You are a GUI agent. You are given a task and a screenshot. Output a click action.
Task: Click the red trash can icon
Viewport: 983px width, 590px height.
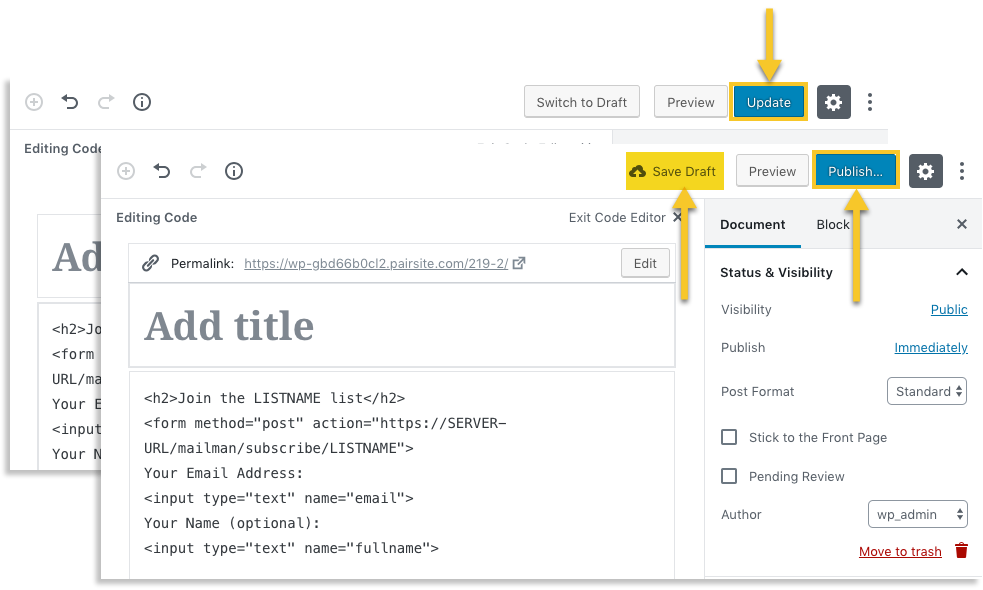[x=961, y=551]
